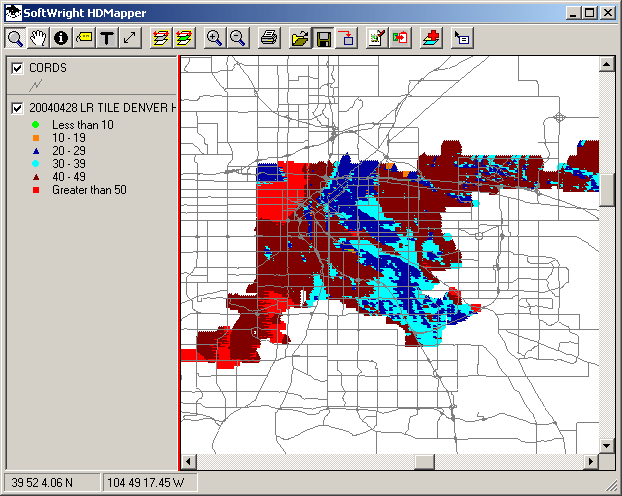Screen dimensions: 622x496
Task: Click second layer stack icon with green layer
Action: [184, 38]
